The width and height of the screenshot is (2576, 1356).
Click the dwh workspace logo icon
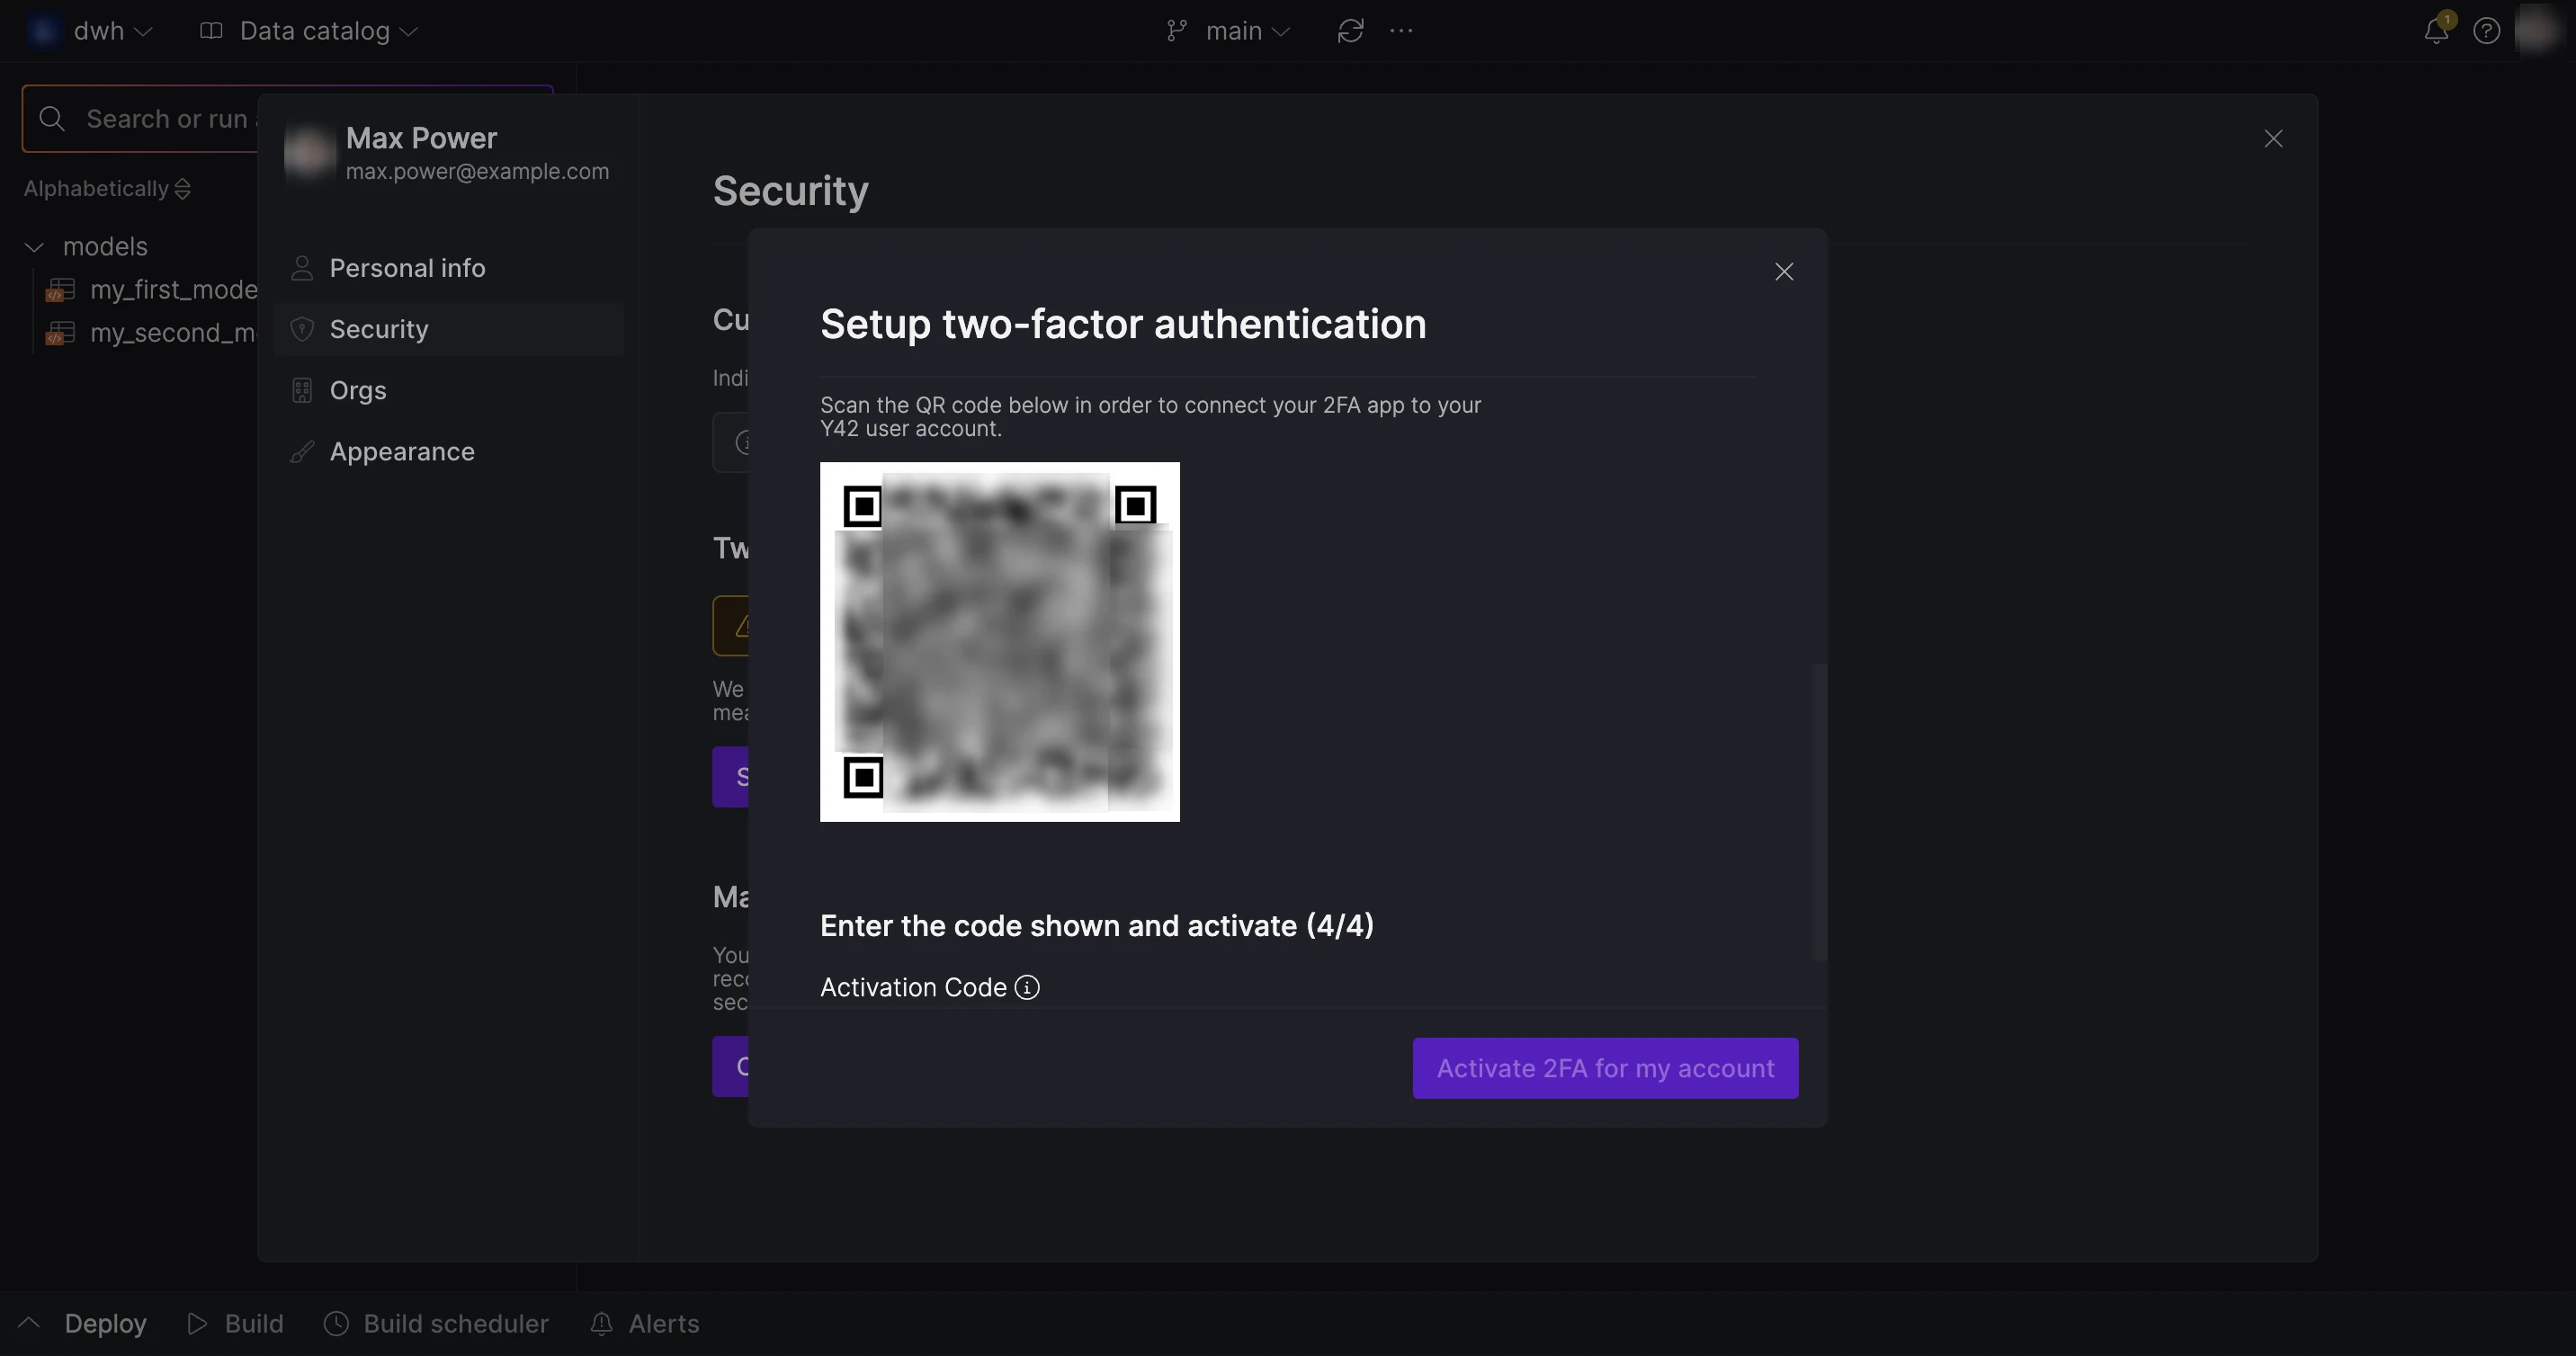pyautogui.click(x=43, y=31)
